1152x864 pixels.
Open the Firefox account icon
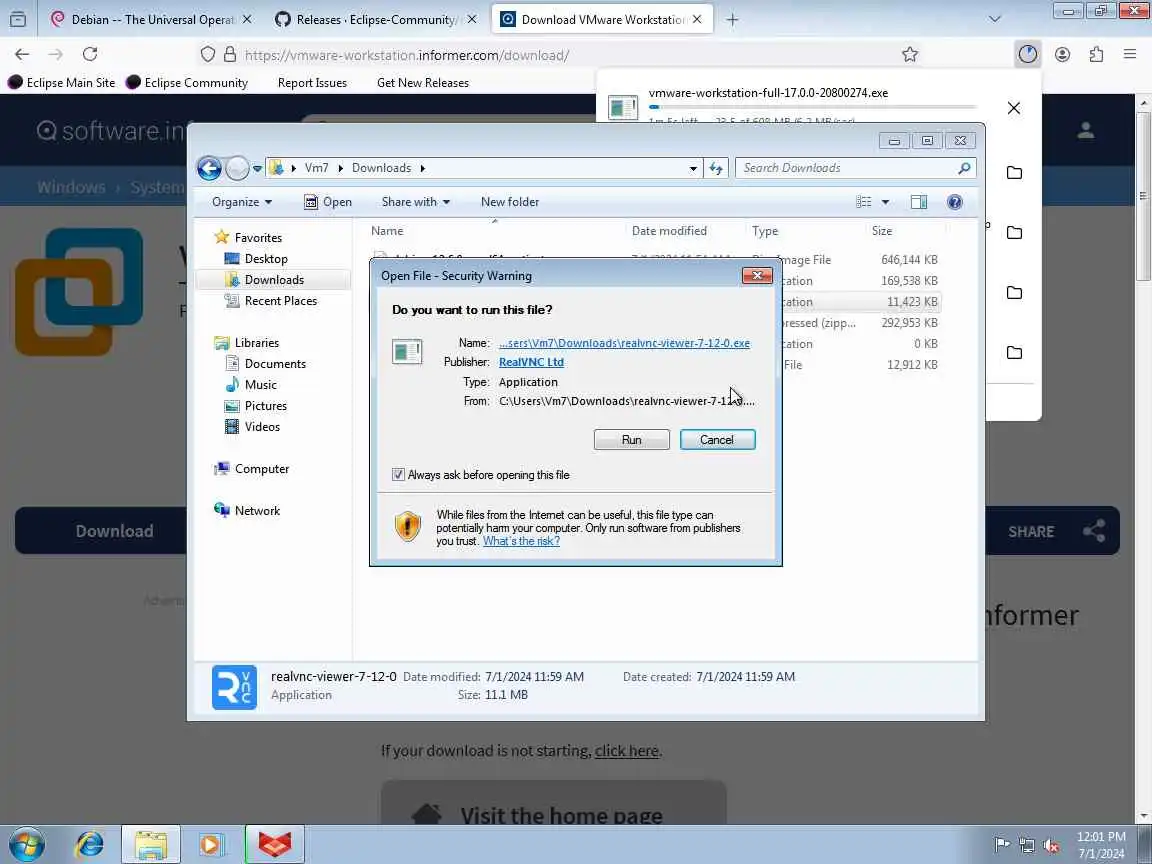(x=1062, y=54)
